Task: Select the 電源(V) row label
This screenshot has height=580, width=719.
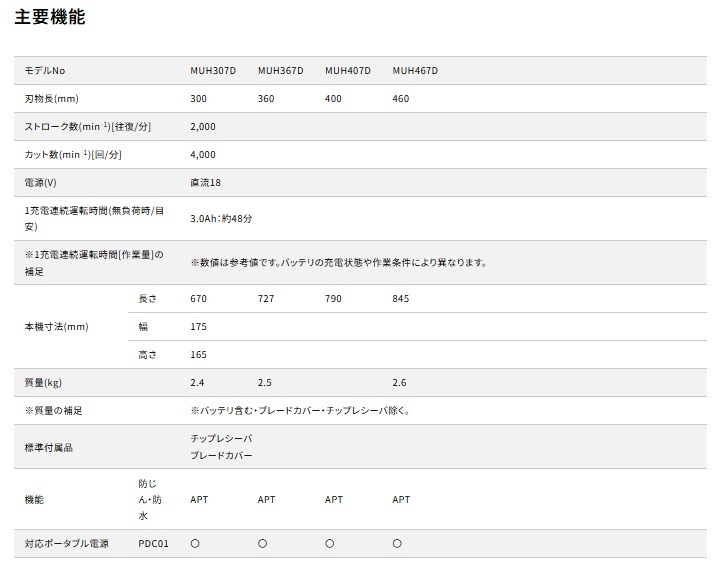Action: (40, 182)
